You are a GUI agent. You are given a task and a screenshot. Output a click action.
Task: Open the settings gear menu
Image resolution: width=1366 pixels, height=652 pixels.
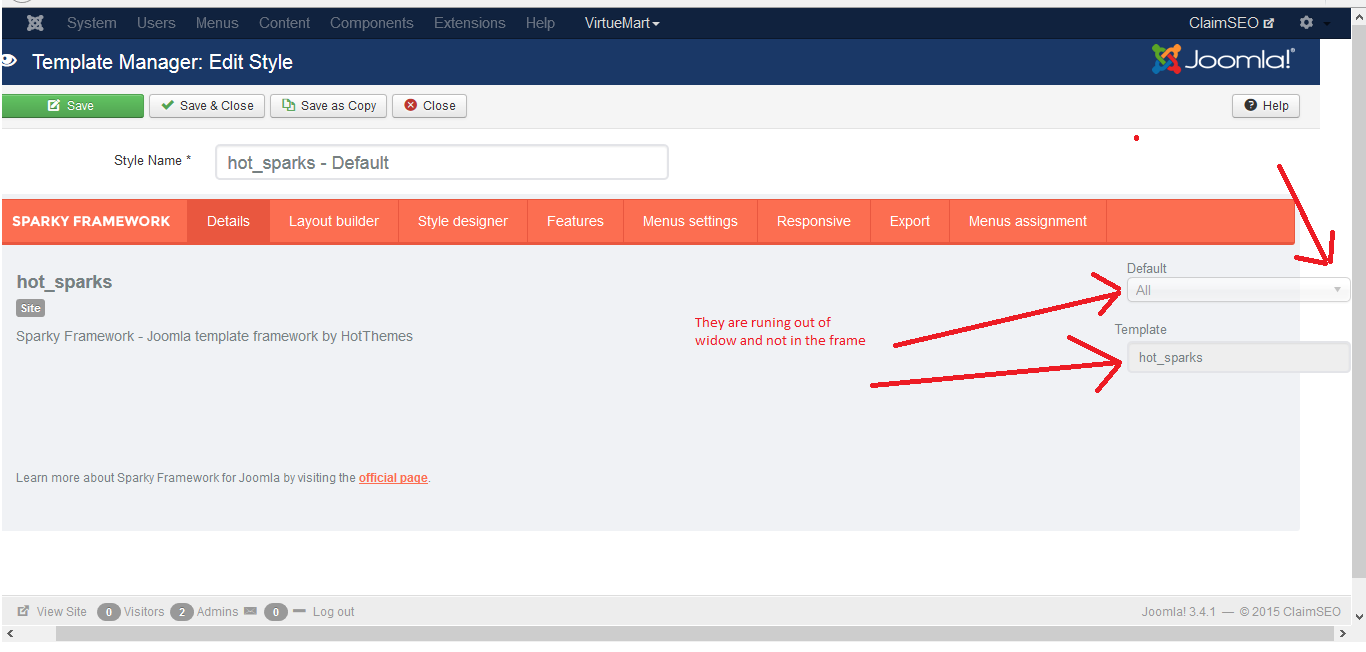tap(1306, 22)
